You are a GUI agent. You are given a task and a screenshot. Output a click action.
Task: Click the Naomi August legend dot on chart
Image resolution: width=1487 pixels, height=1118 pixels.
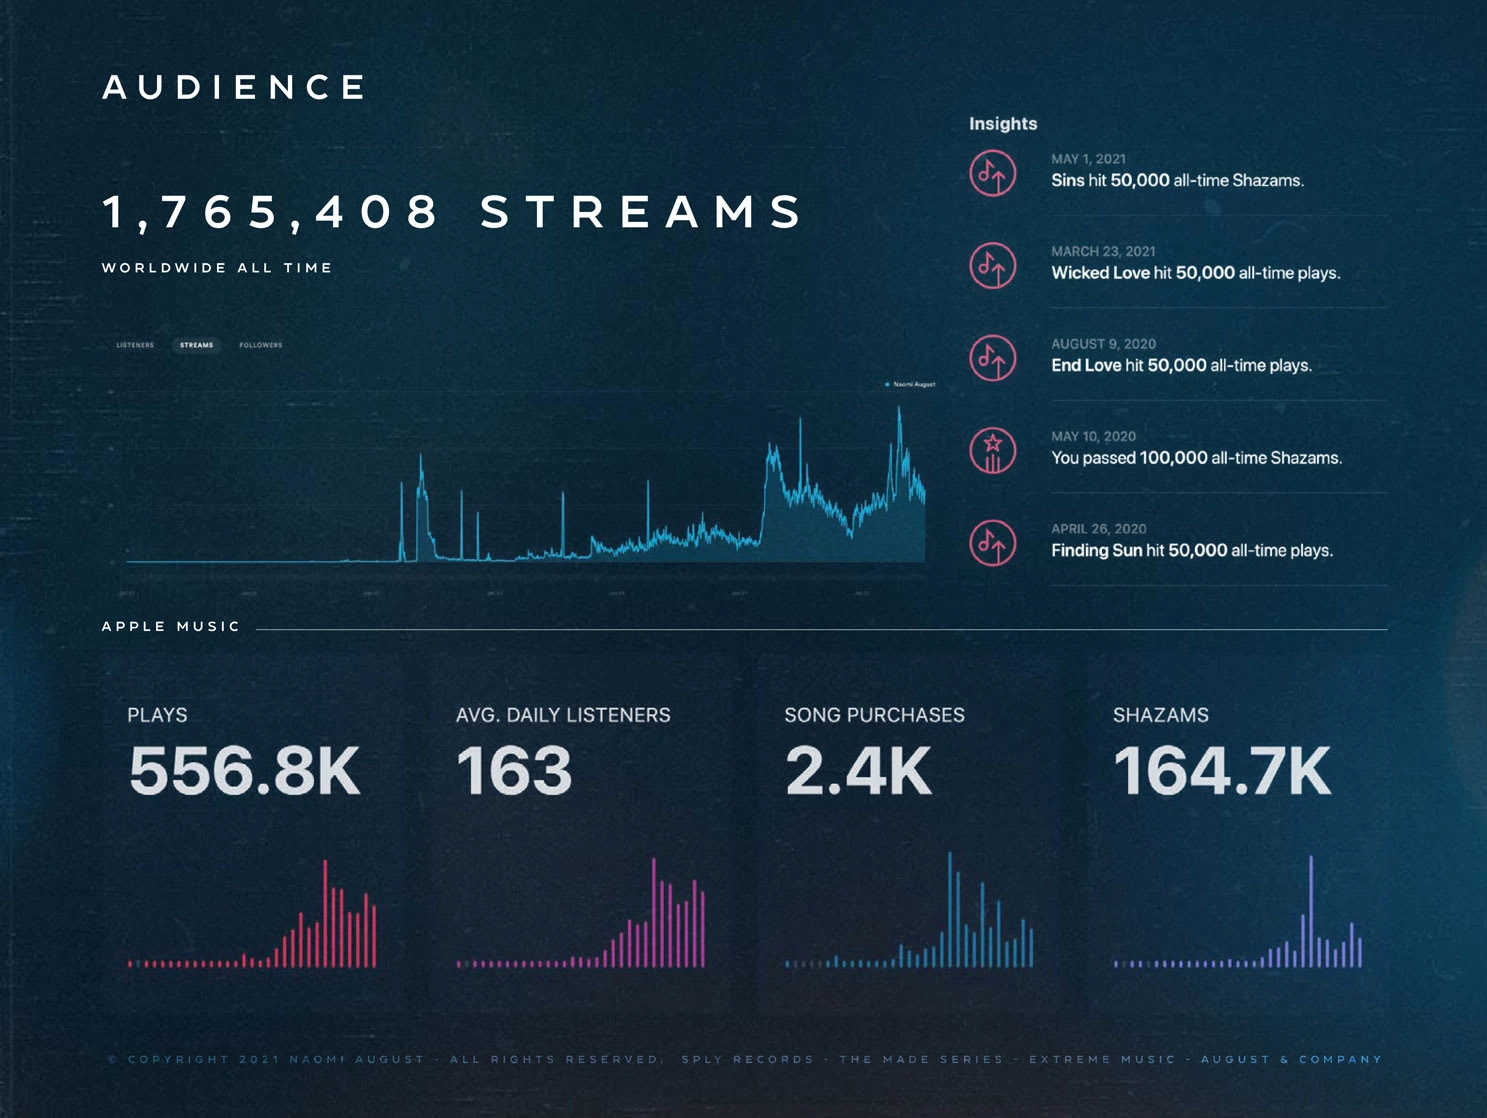point(887,384)
